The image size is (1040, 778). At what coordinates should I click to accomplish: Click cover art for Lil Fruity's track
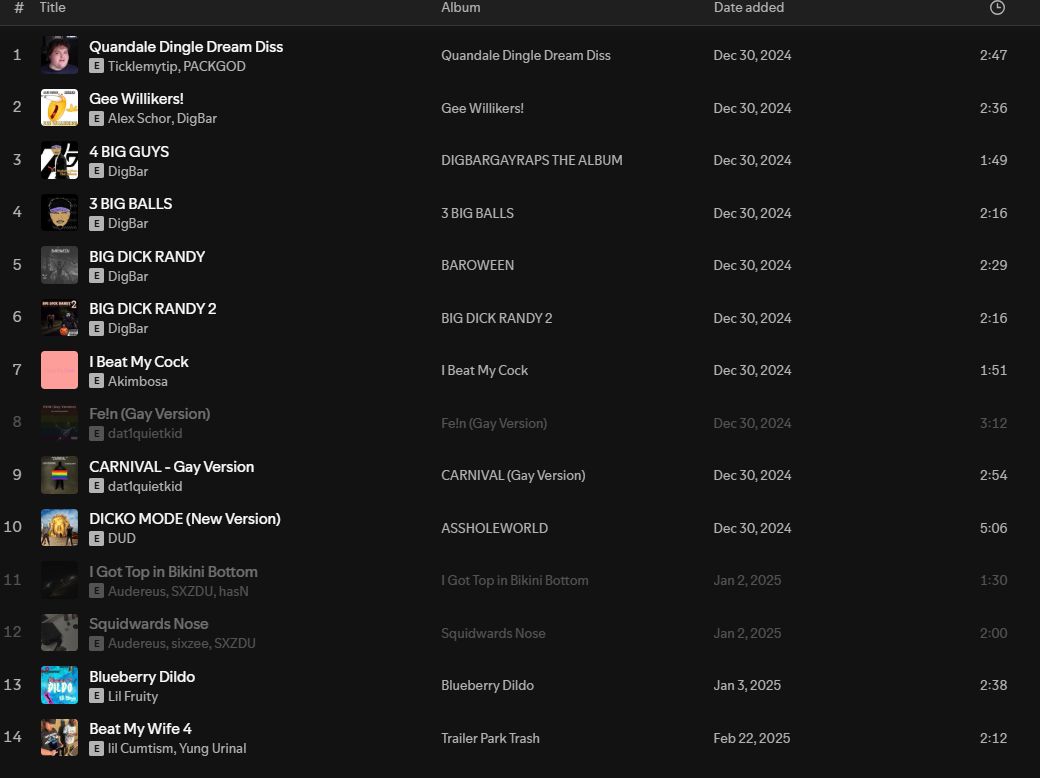pos(59,685)
